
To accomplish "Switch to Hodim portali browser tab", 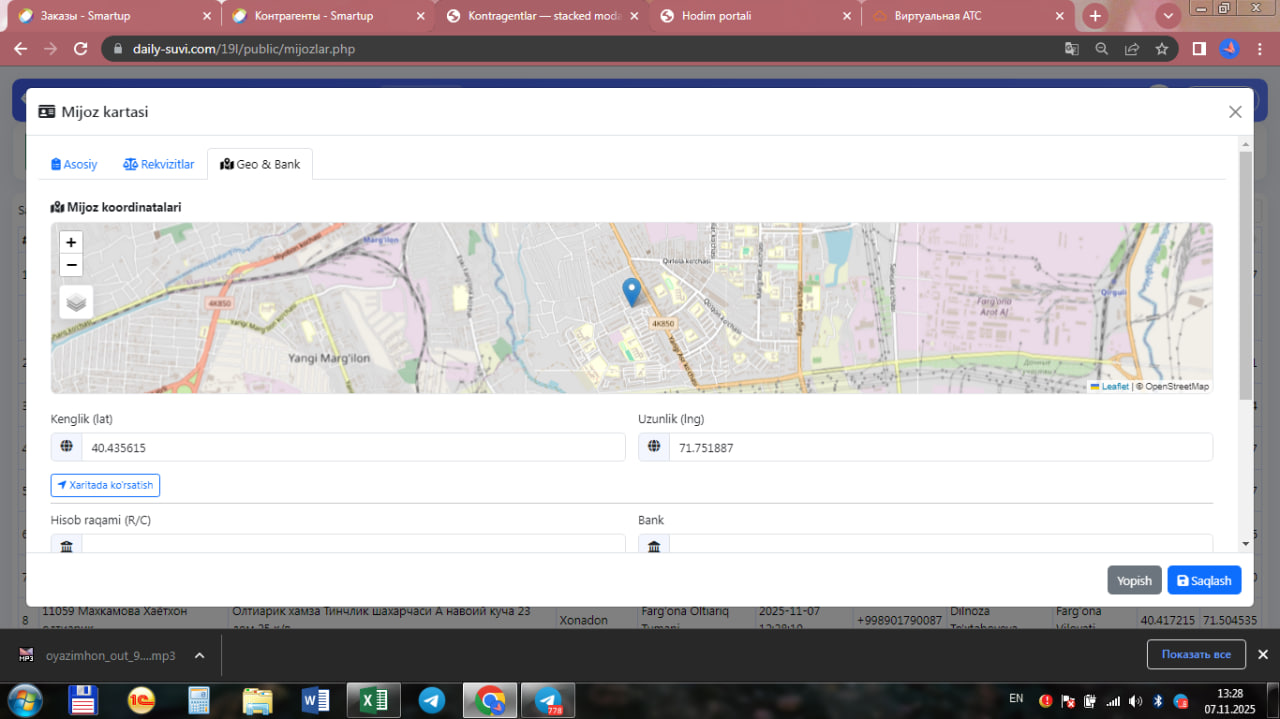I will click(752, 16).
